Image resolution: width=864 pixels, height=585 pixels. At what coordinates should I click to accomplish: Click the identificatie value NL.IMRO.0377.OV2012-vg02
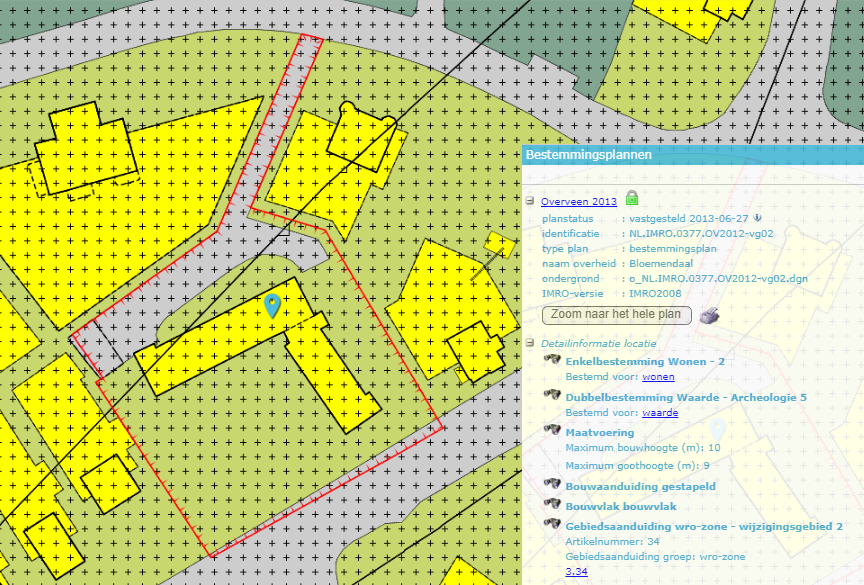click(x=701, y=234)
